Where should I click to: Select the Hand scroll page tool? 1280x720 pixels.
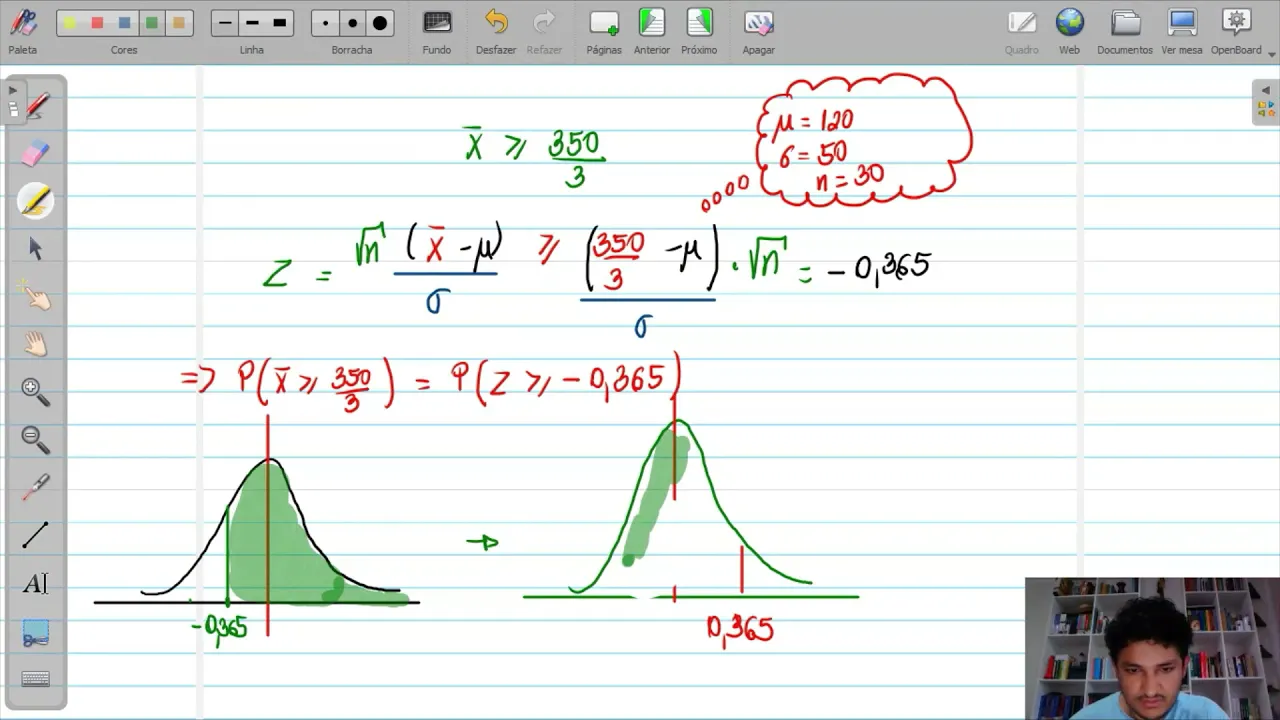click(x=36, y=345)
